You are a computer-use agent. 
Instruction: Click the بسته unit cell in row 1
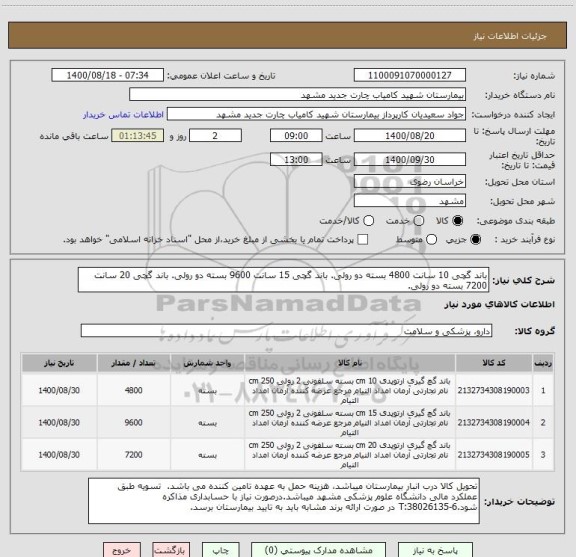coord(208,391)
